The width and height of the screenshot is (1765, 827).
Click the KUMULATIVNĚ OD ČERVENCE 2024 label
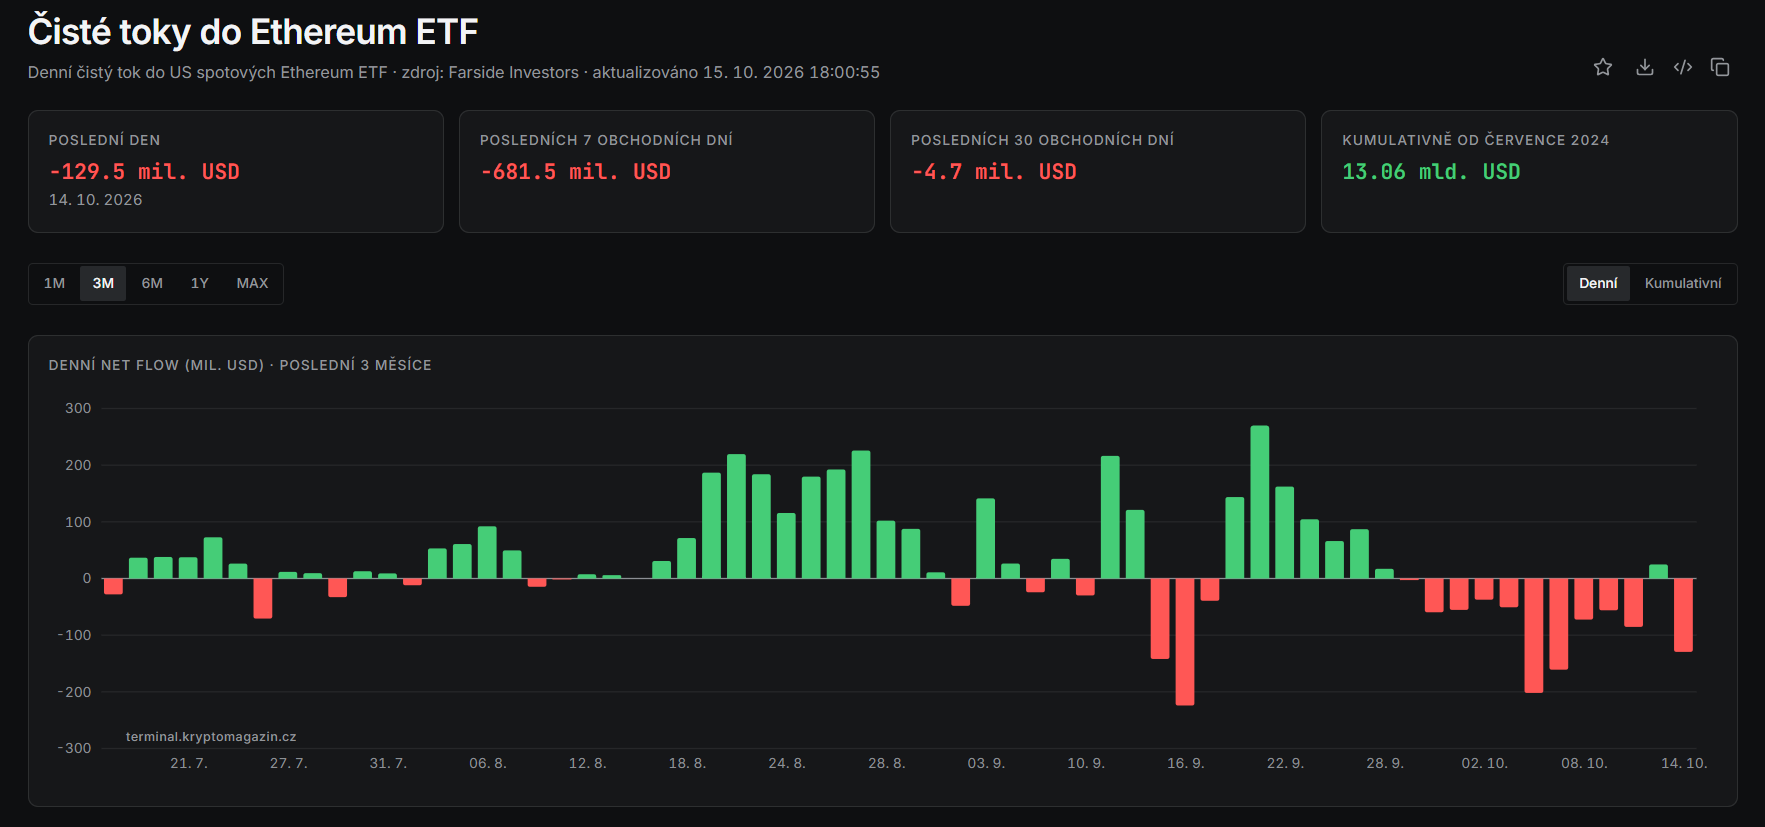[1475, 140]
